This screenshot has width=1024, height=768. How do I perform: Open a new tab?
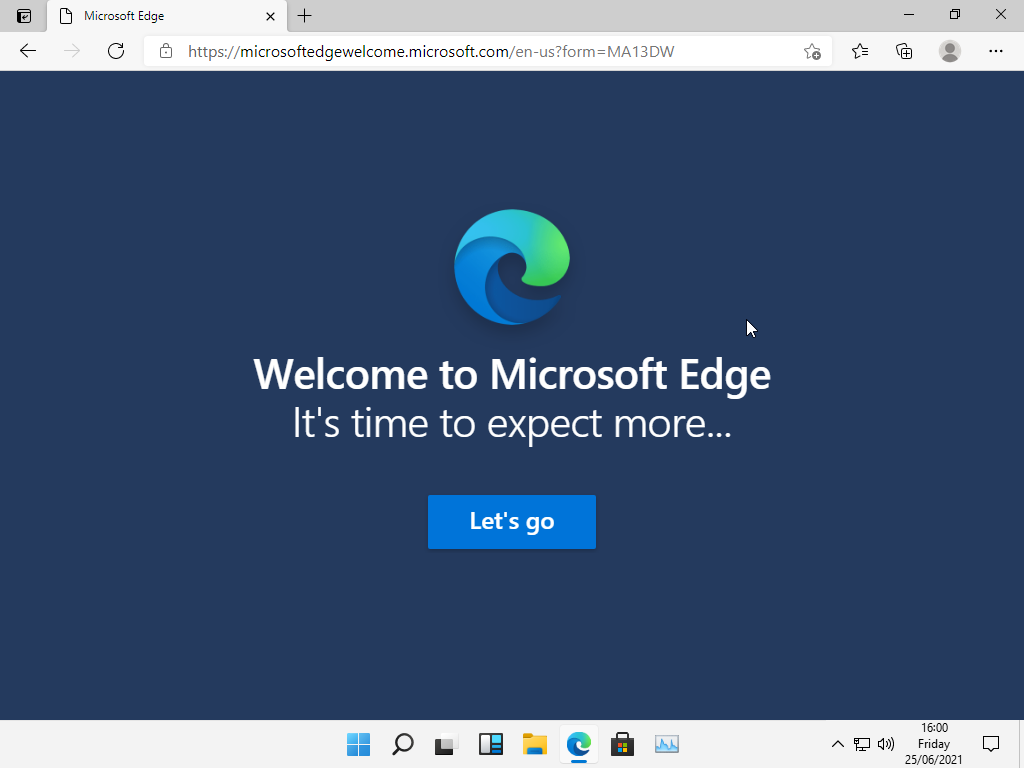pos(305,16)
